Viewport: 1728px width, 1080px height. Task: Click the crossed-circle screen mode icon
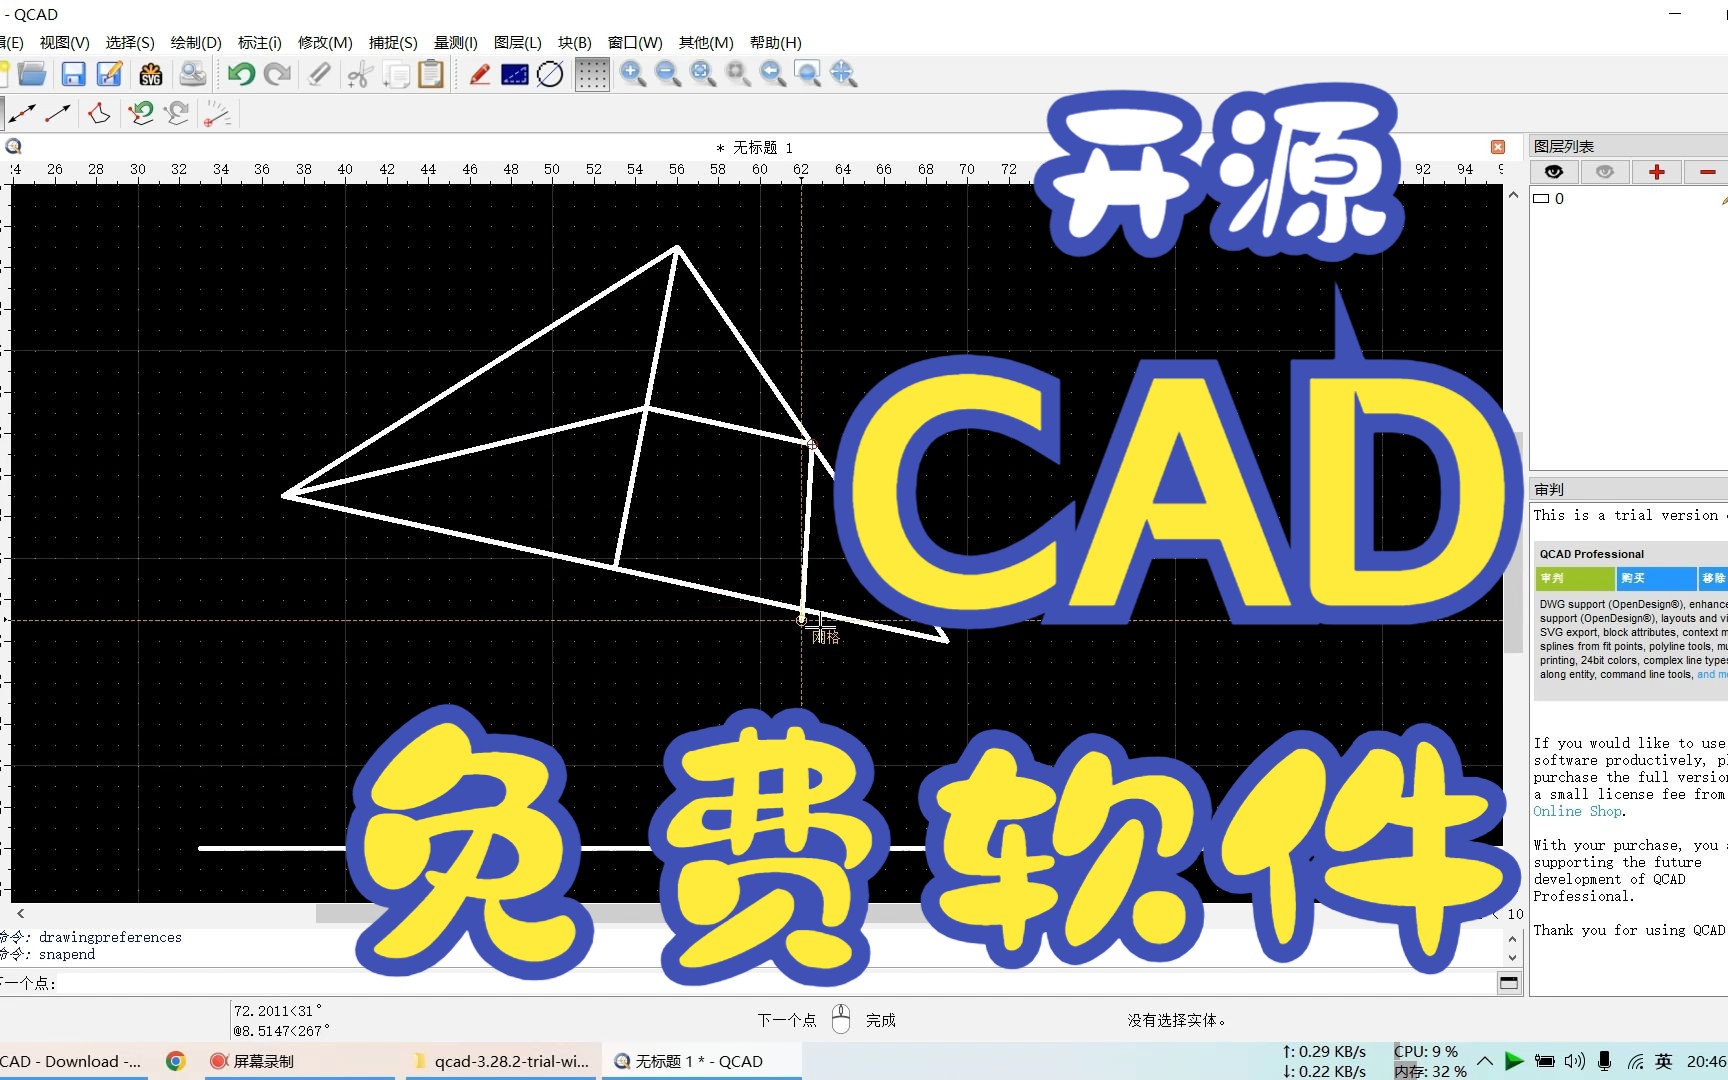(x=550, y=74)
